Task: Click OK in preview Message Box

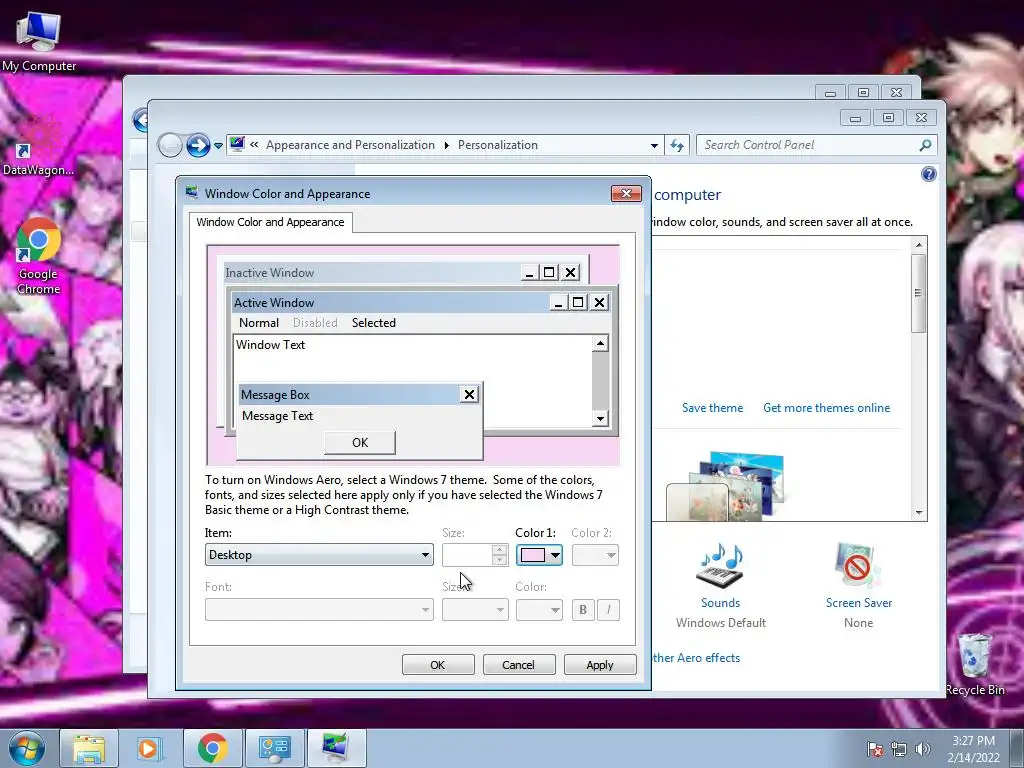Action: pos(360,442)
